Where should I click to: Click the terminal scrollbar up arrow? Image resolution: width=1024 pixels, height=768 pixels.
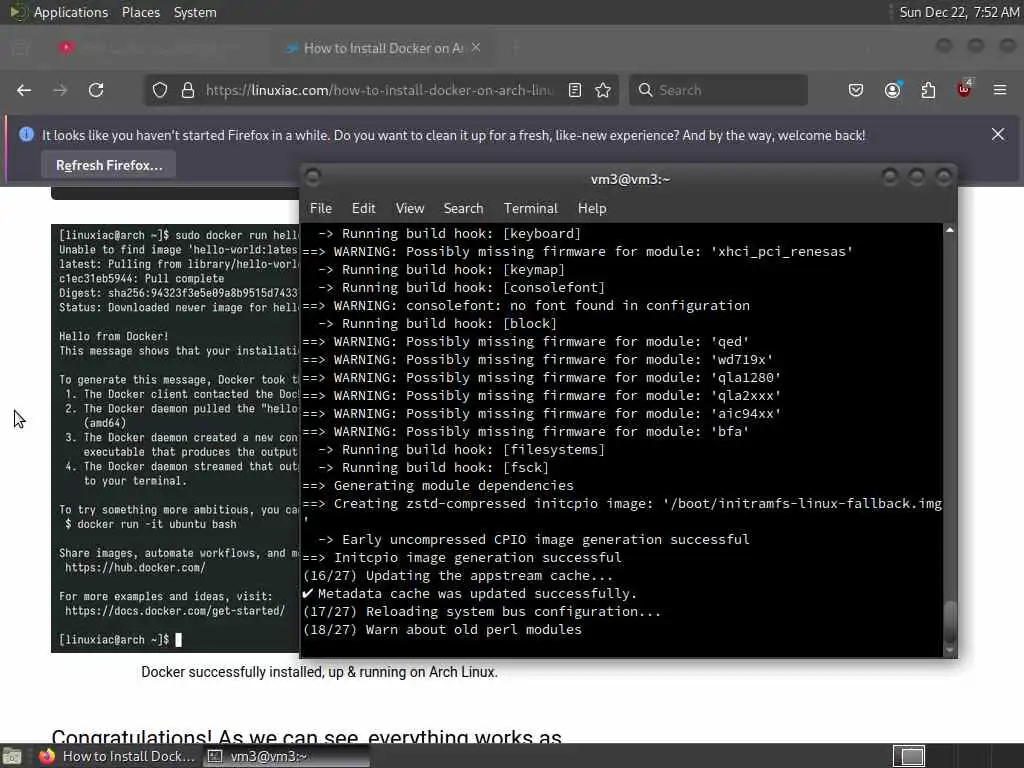tap(950, 230)
